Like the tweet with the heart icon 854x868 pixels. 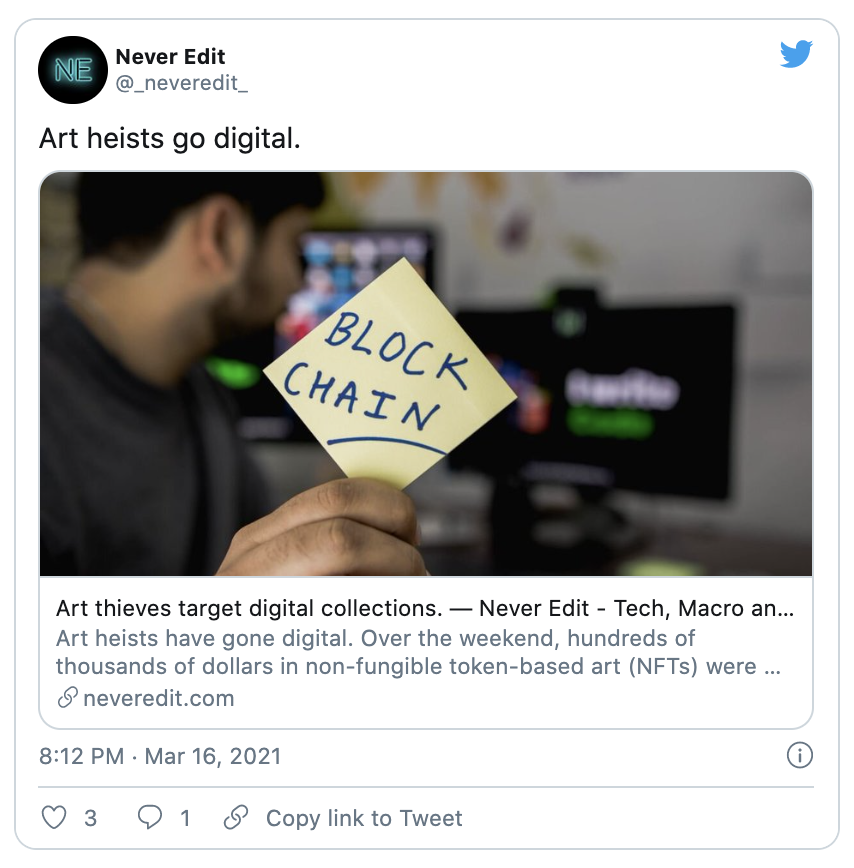(x=54, y=818)
